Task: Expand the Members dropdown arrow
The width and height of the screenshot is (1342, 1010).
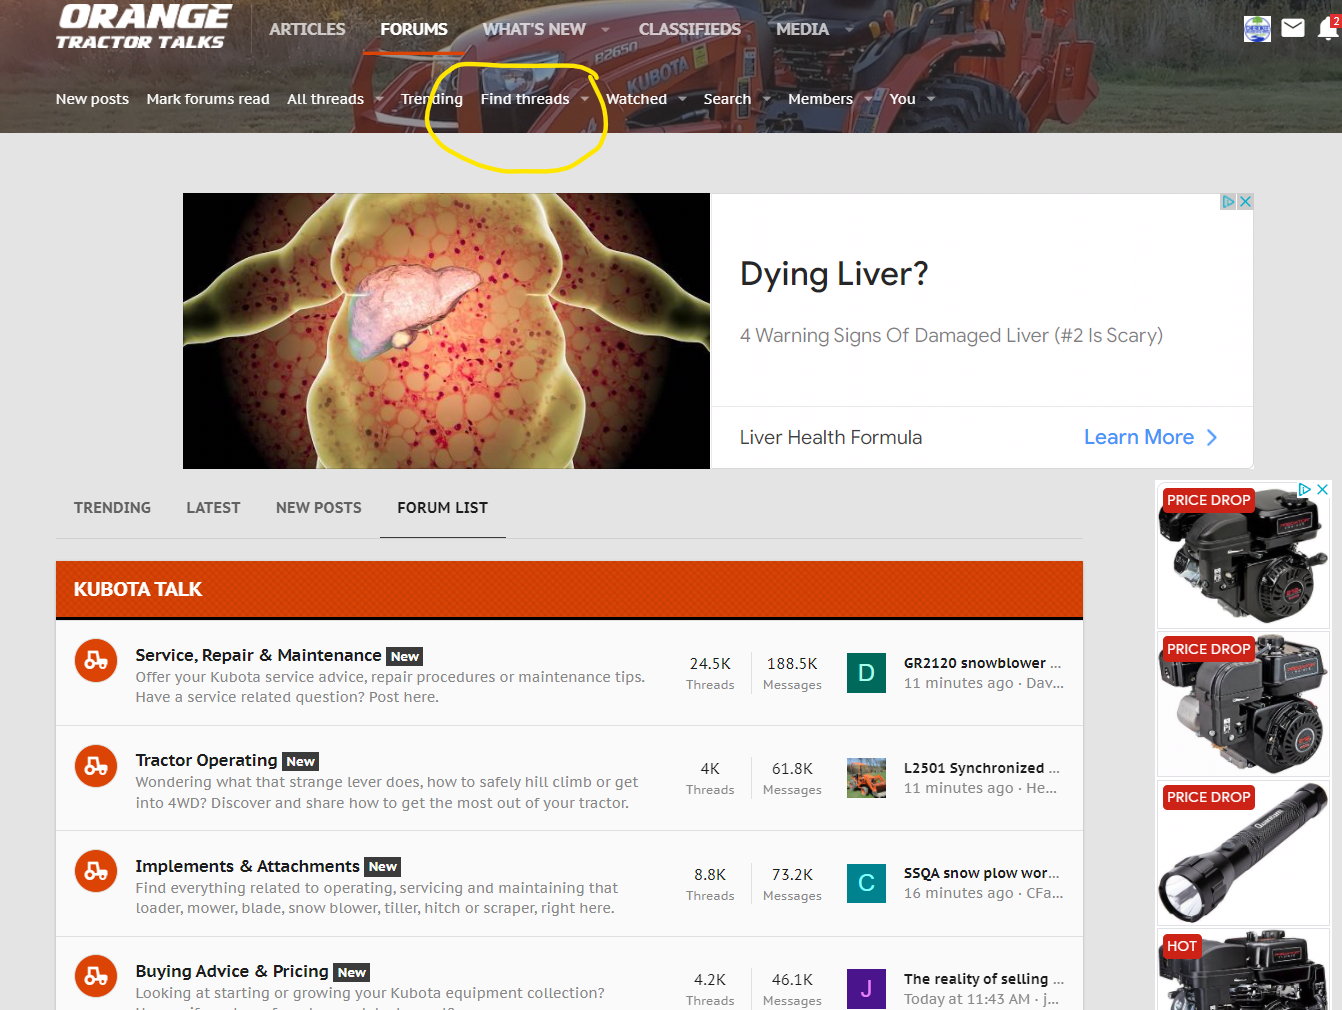Action: tap(868, 99)
